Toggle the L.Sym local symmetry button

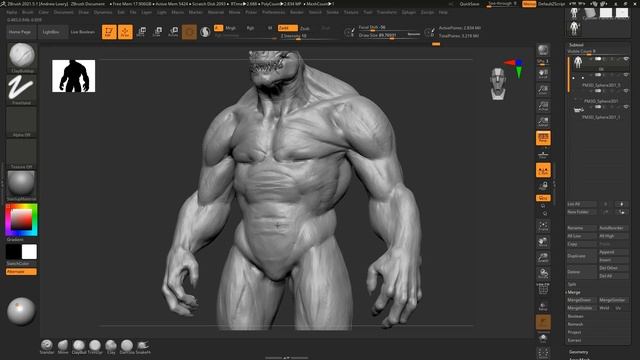pyautogui.click(x=543, y=170)
